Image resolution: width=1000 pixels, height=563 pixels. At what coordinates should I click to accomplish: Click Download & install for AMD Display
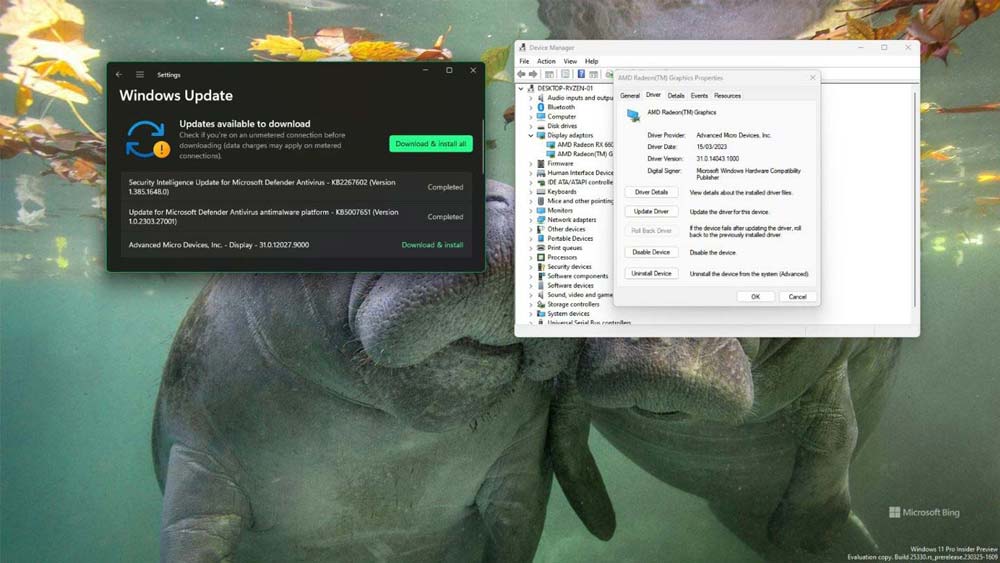(x=432, y=245)
